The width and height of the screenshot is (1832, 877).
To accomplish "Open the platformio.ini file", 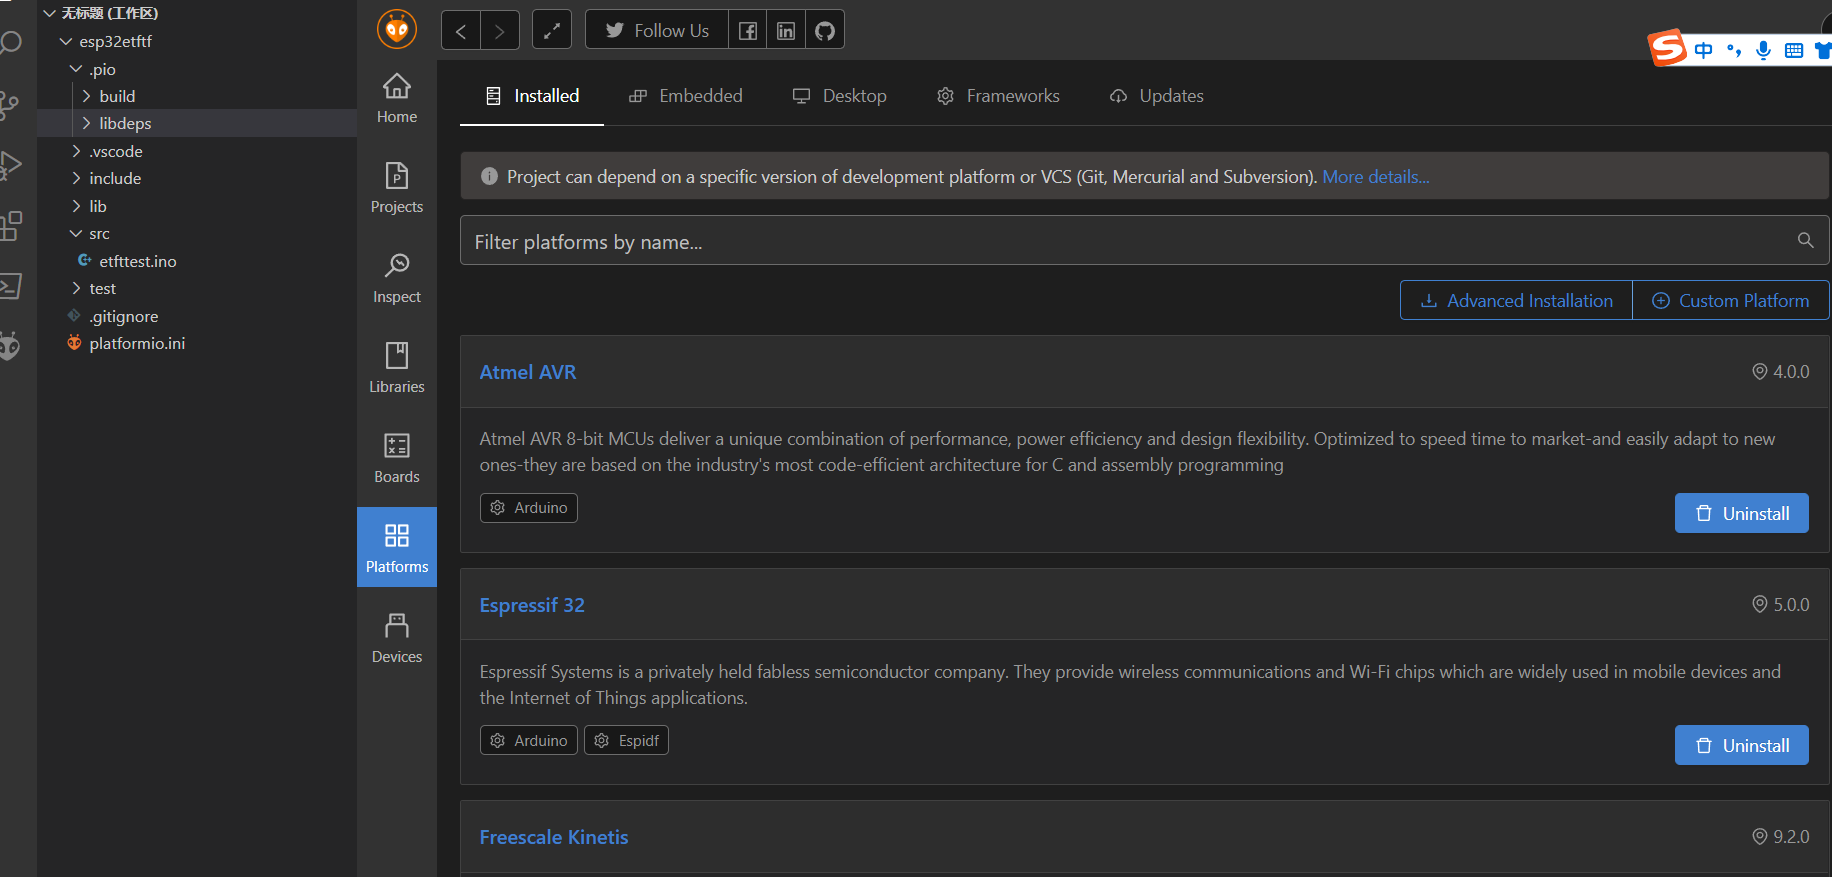I will click(137, 343).
